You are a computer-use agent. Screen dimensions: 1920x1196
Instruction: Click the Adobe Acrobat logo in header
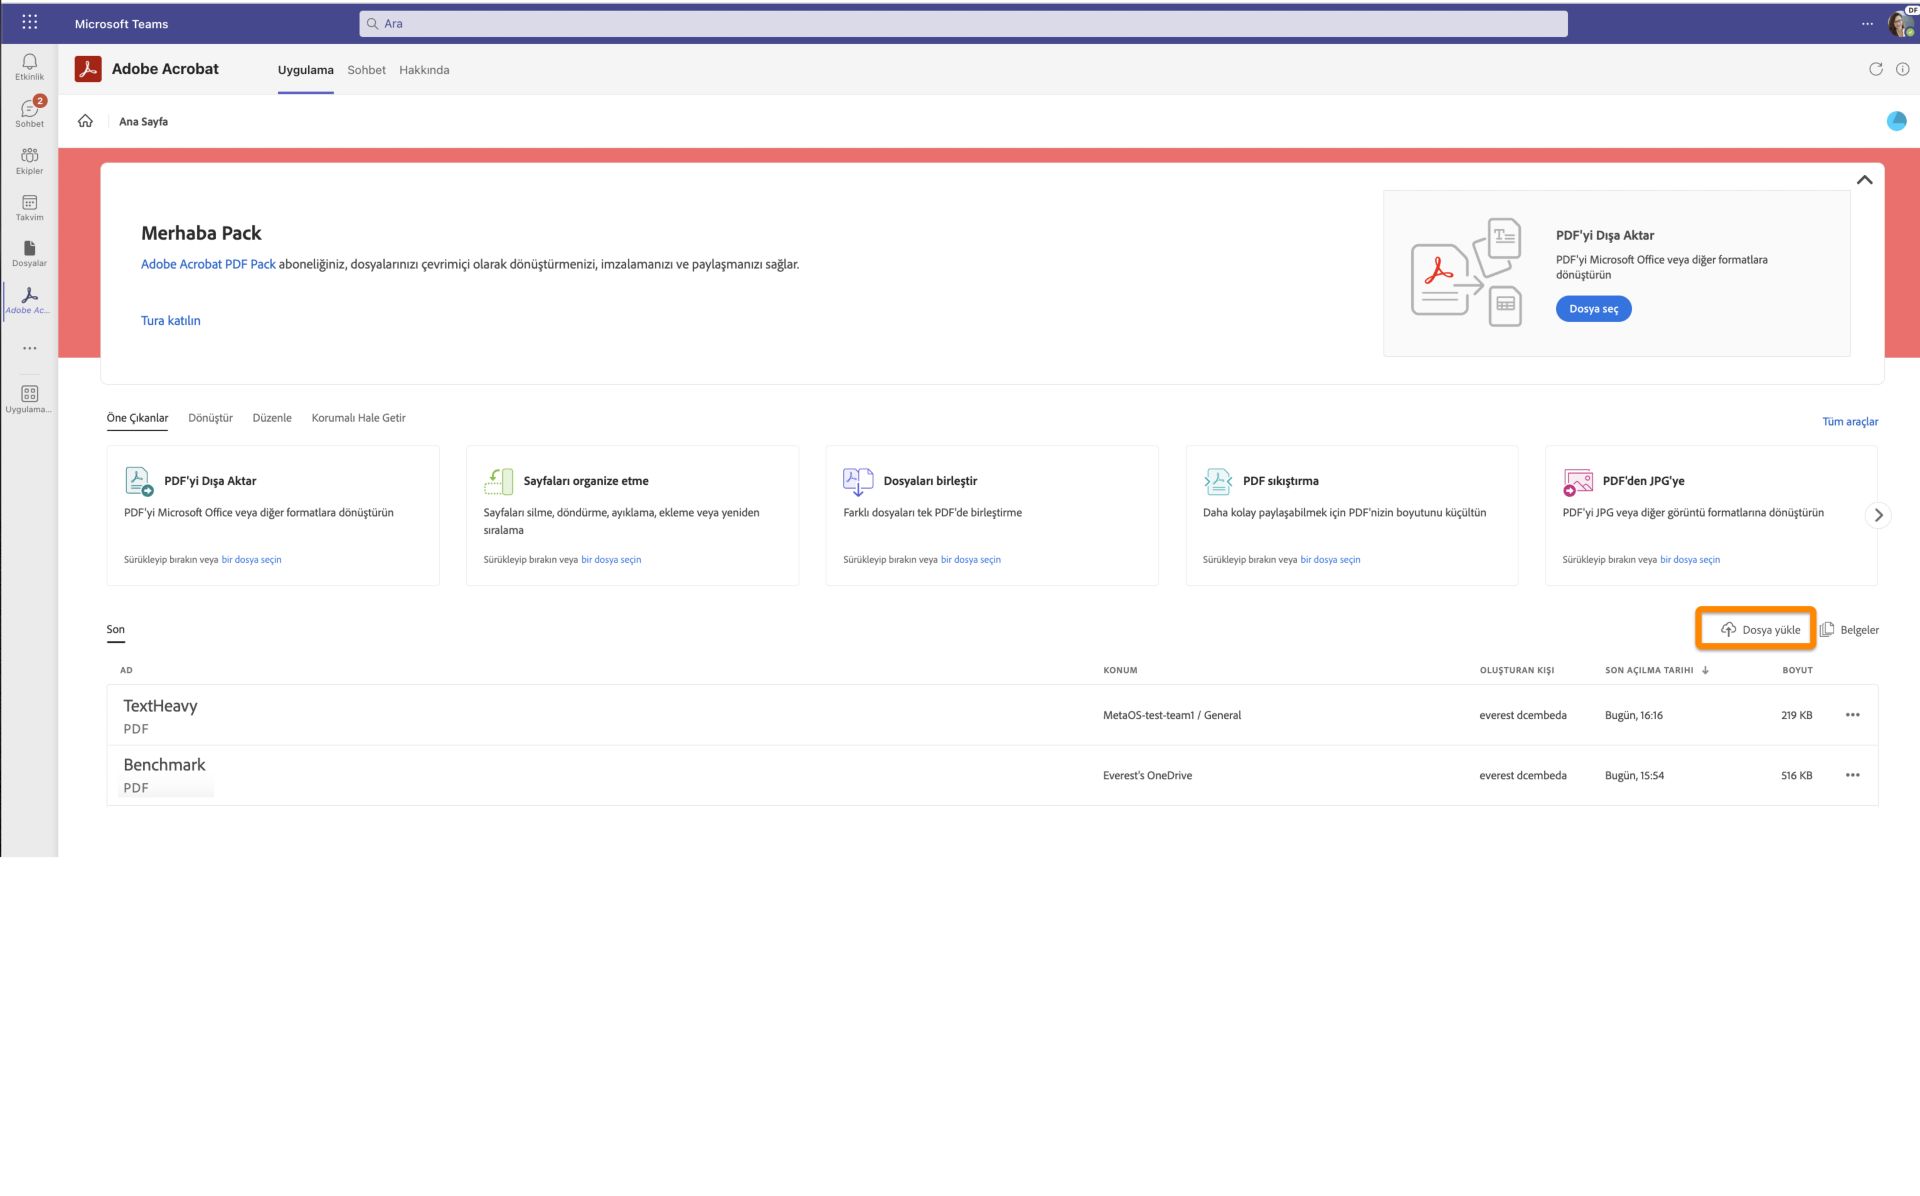[88, 69]
